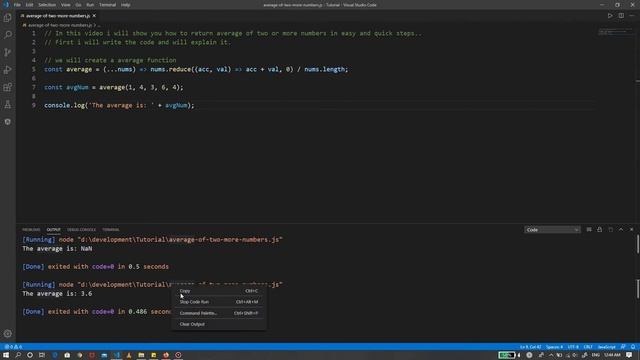This screenshot has height=360, width=640.
Task: Open the Explorer view in activity bar
Action: pos(8,18)
